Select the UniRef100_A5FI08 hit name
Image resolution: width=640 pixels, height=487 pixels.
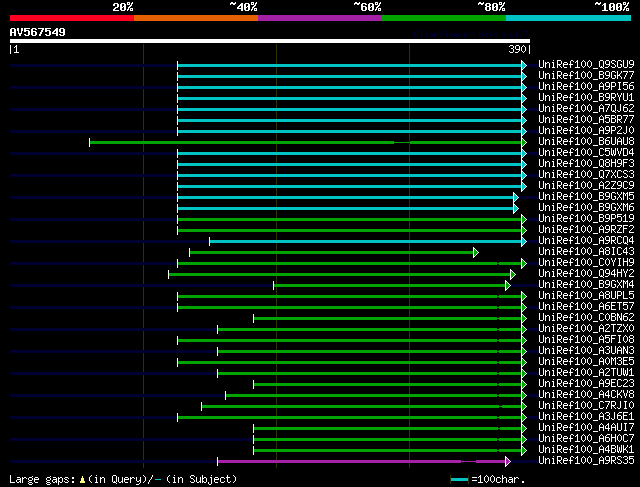pos(586,340)
